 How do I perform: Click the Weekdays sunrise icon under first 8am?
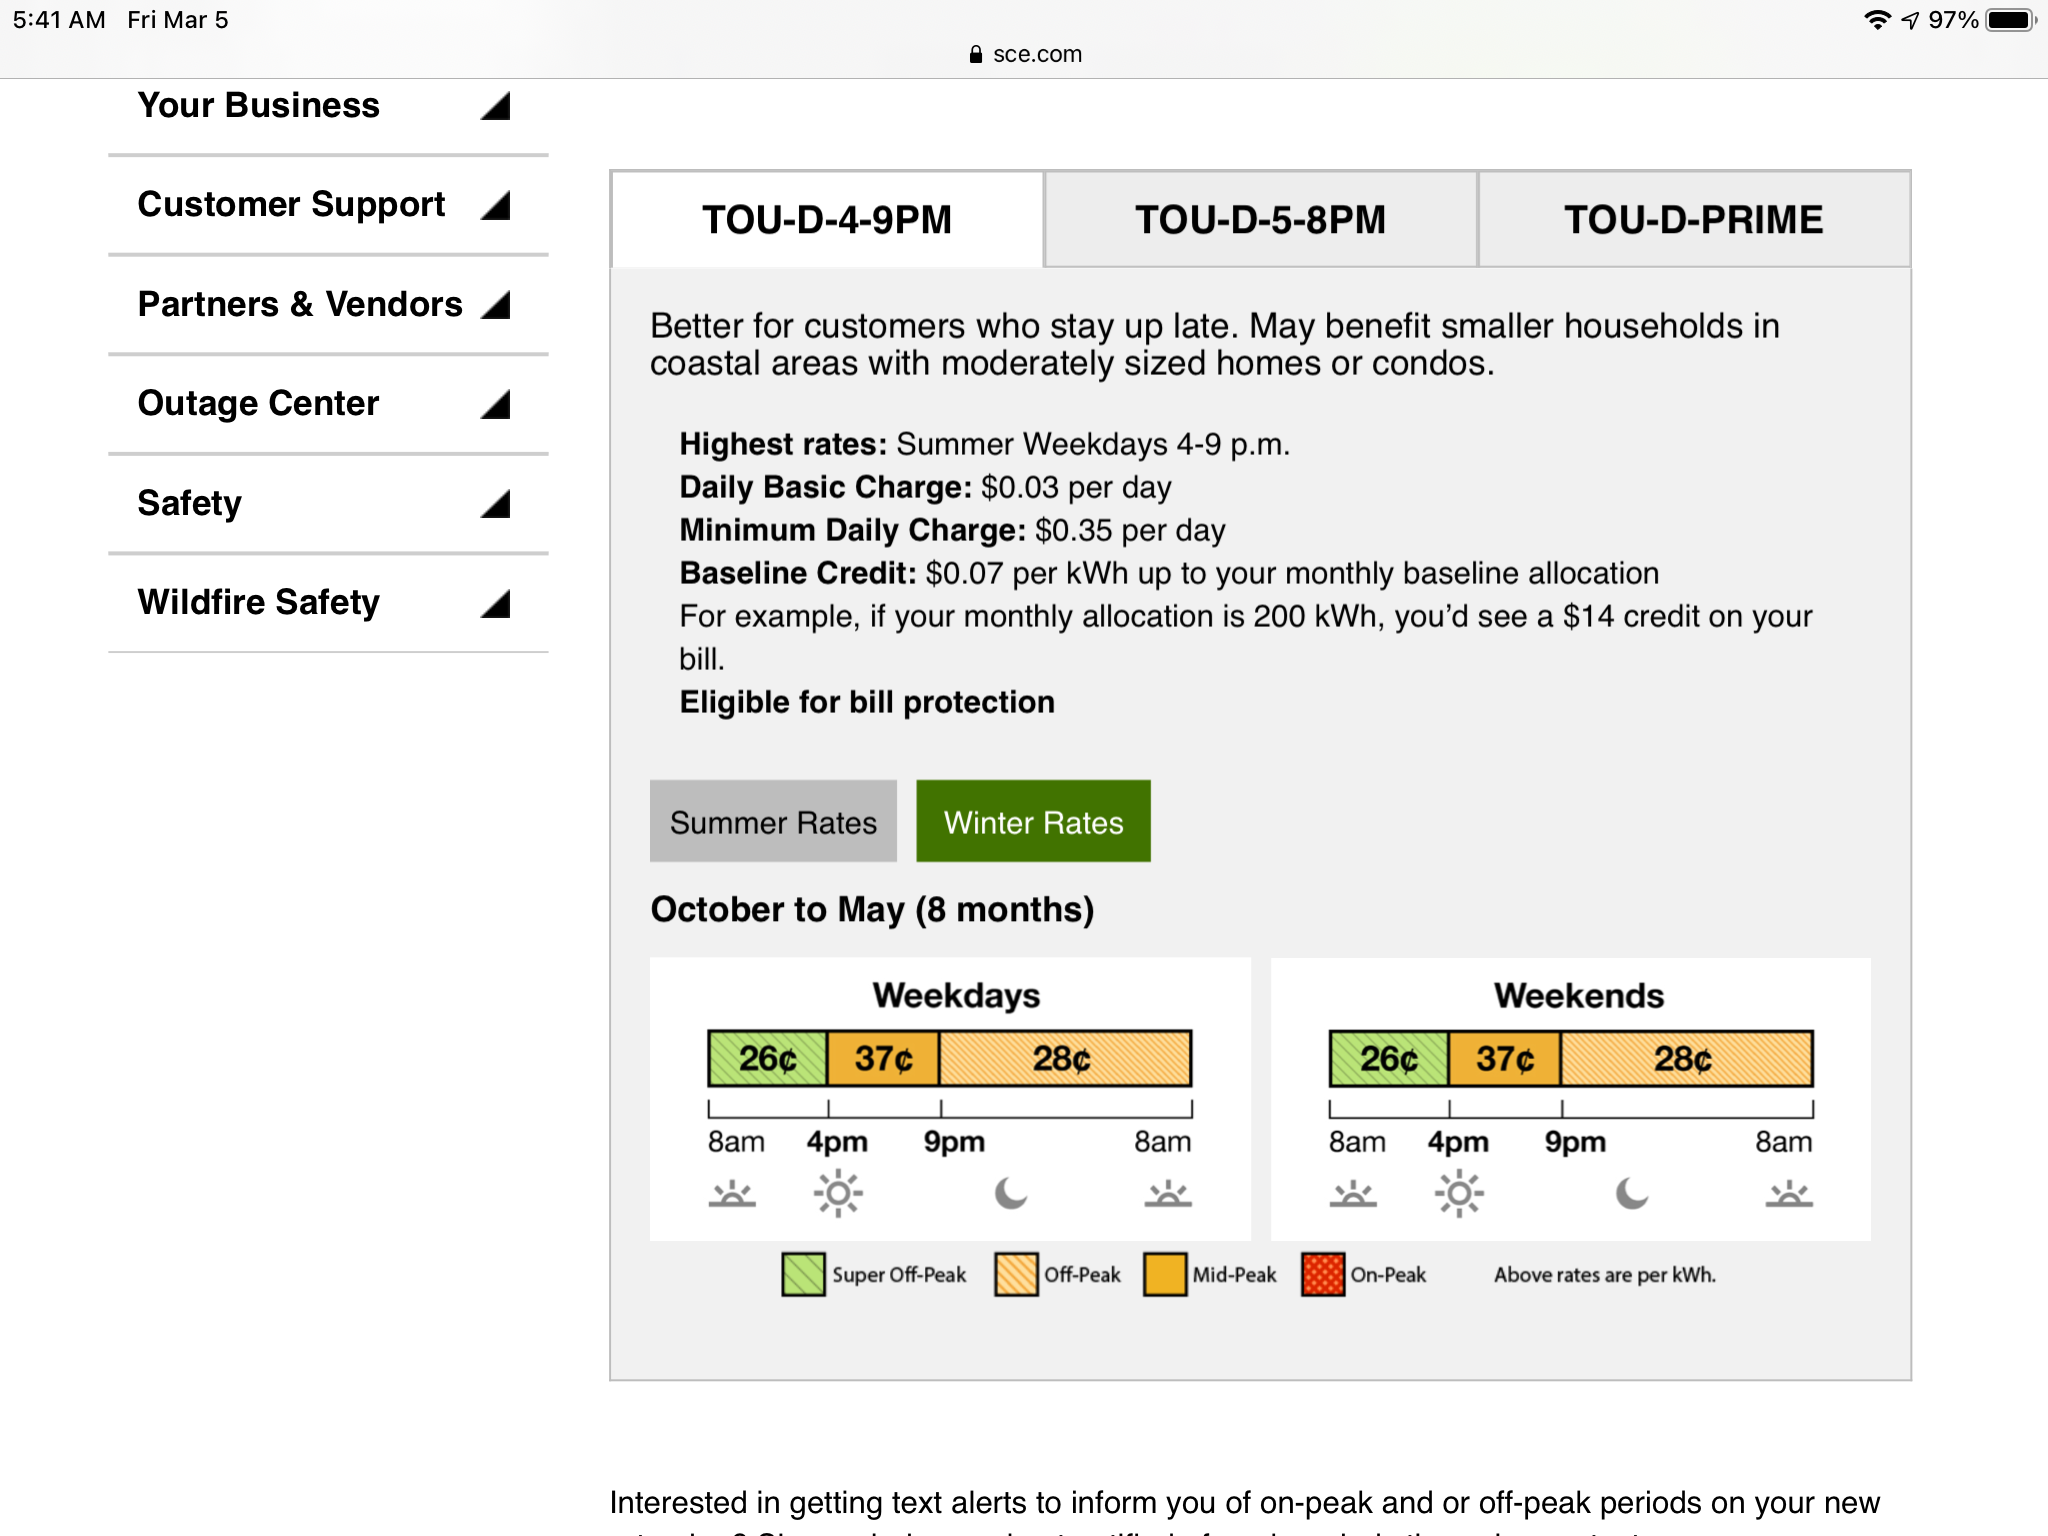[x=732, y=1194]
